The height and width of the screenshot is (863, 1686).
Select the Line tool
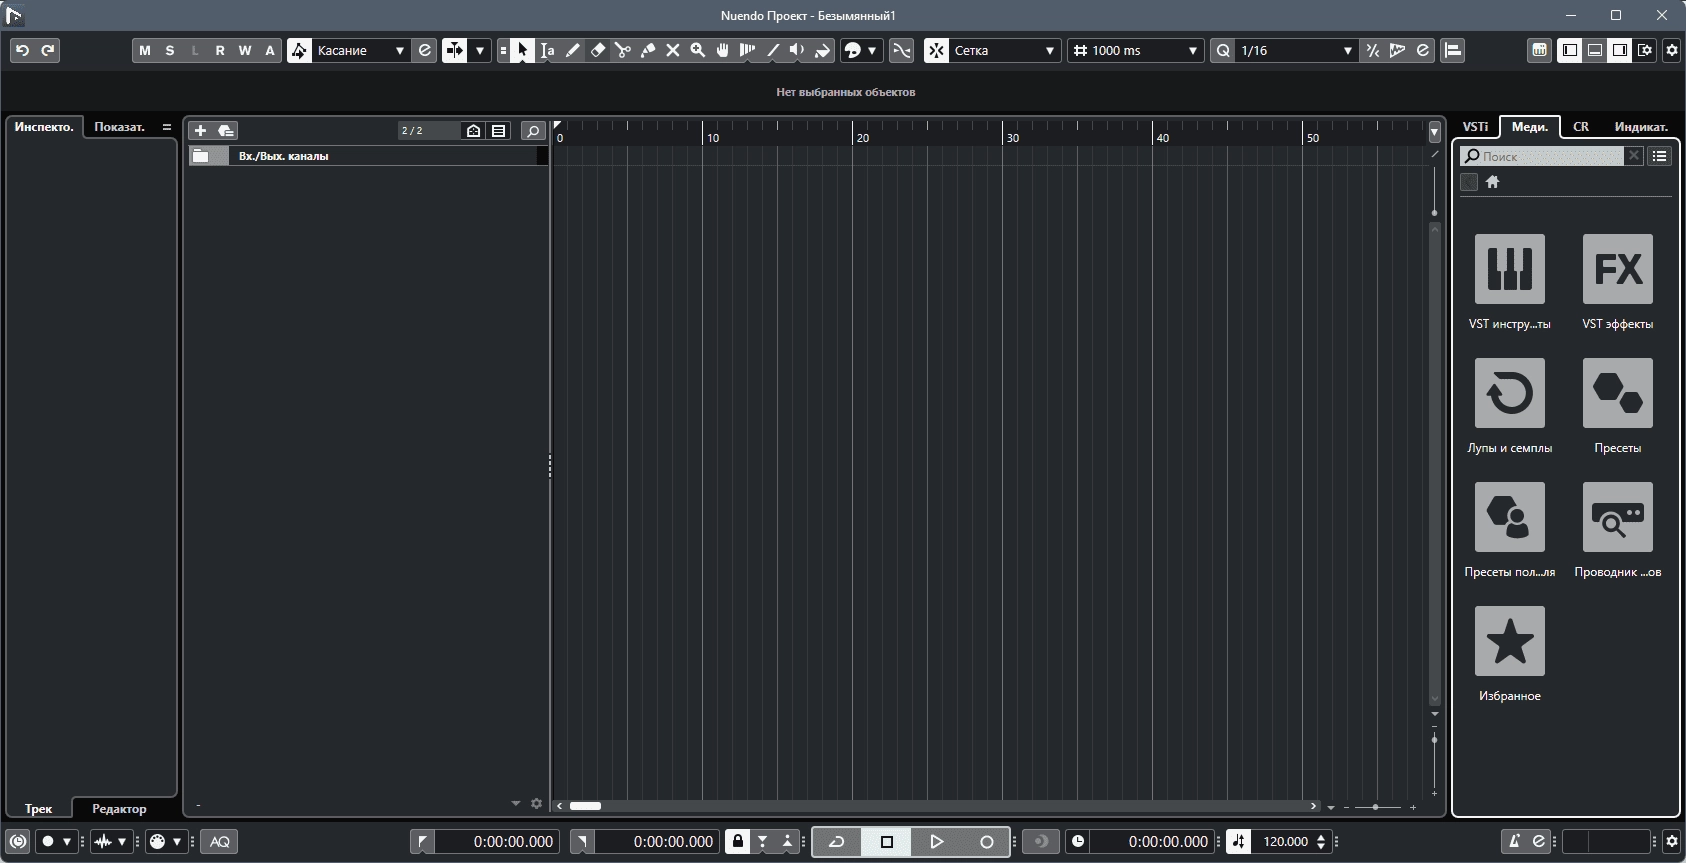tap(772, 50)
